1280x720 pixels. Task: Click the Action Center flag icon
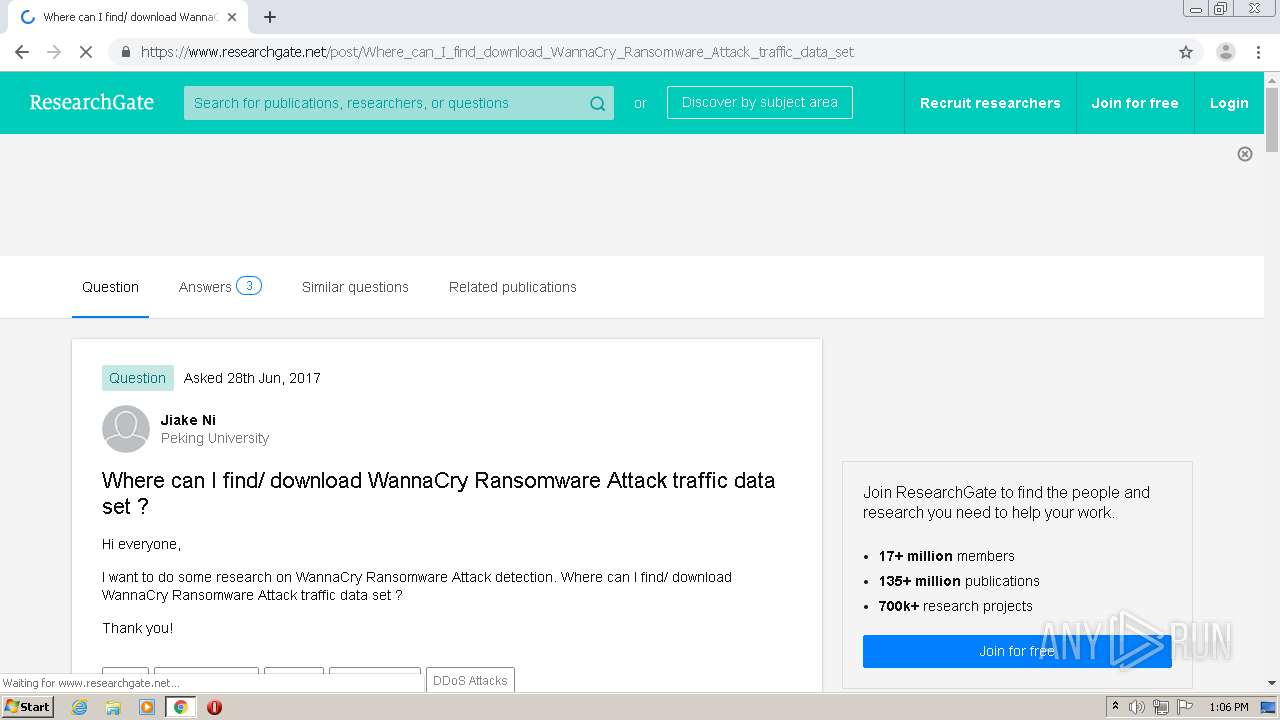pyautogui.click(x=1185, y=707)
